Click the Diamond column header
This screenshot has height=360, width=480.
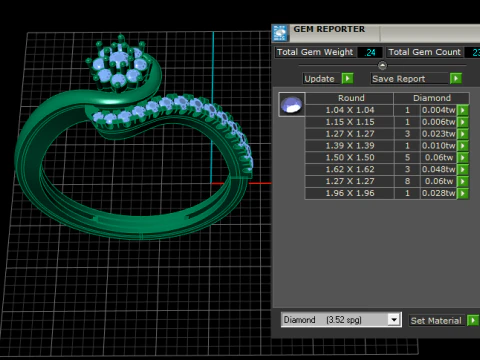tap(432, 98)
